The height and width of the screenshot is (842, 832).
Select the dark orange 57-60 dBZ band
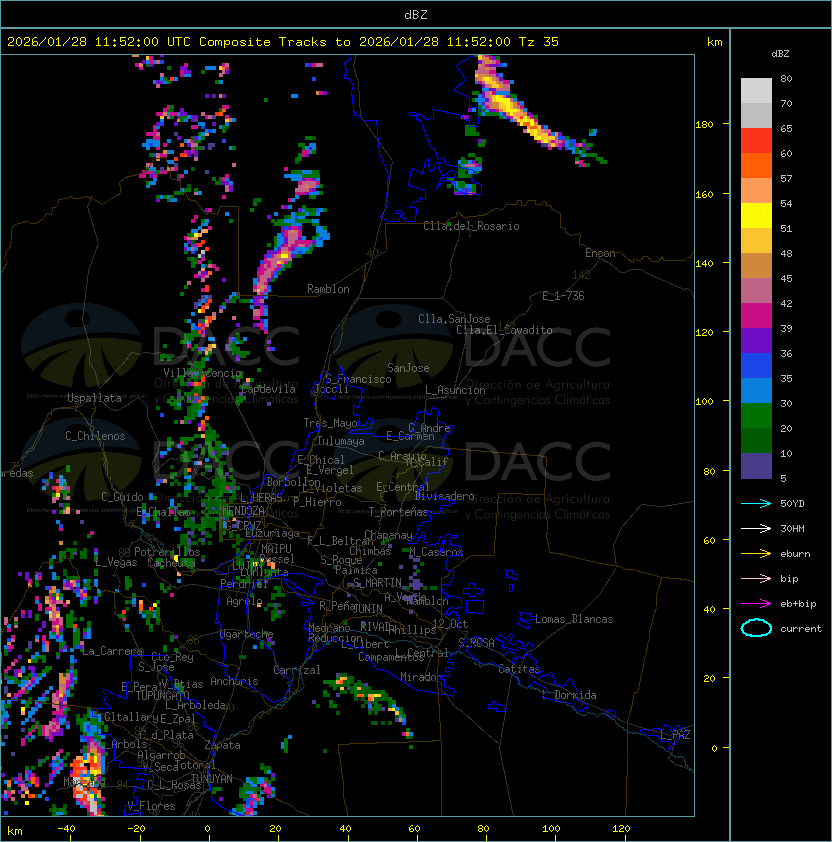tap(756, 165)
